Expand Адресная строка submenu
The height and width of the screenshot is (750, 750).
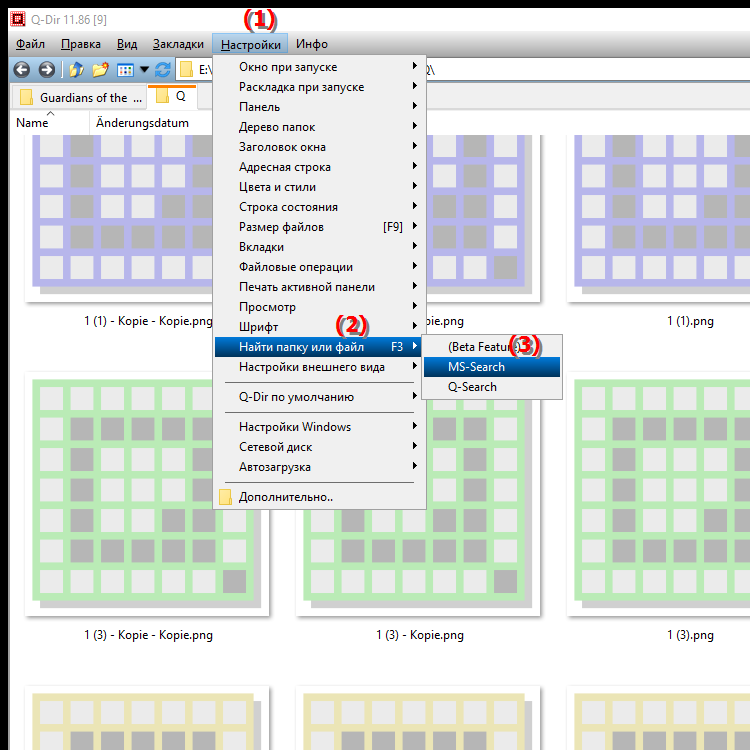[x=319, y=167]
